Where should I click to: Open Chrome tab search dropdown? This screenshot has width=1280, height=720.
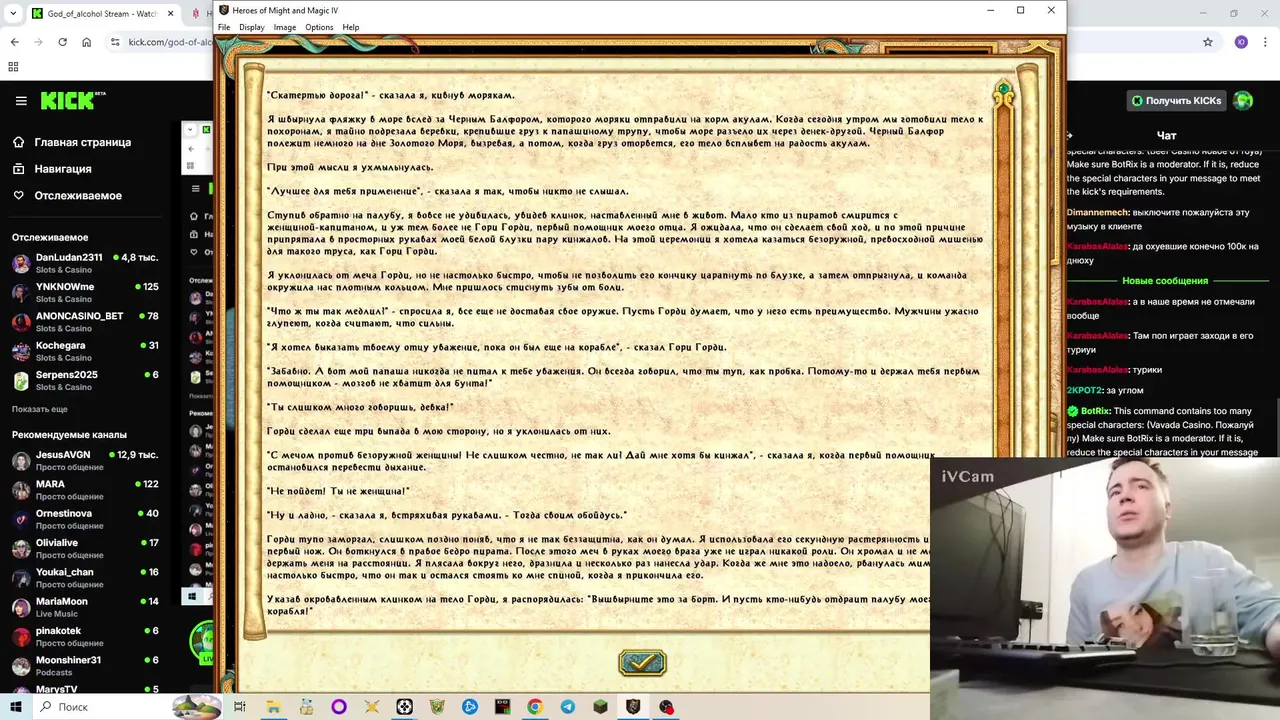pyautogui.click(x=13, y=14)
